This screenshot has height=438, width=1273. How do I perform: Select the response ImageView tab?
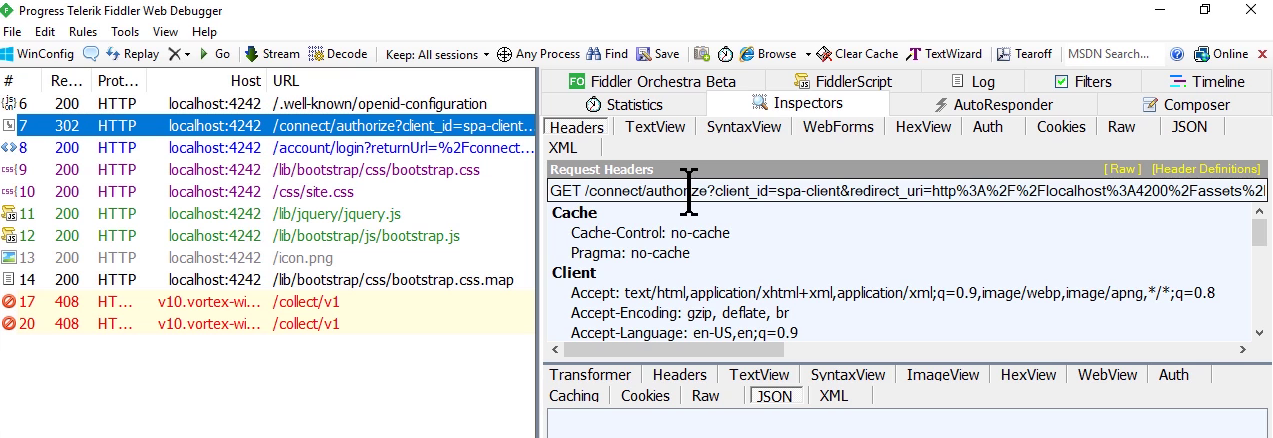click(942, 375)
